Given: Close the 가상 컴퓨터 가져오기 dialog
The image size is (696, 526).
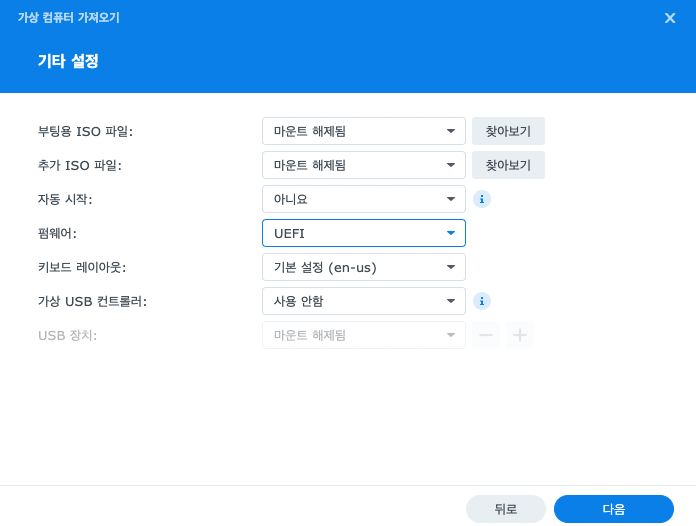Looking at the screenshot, I should pos(670,18).
